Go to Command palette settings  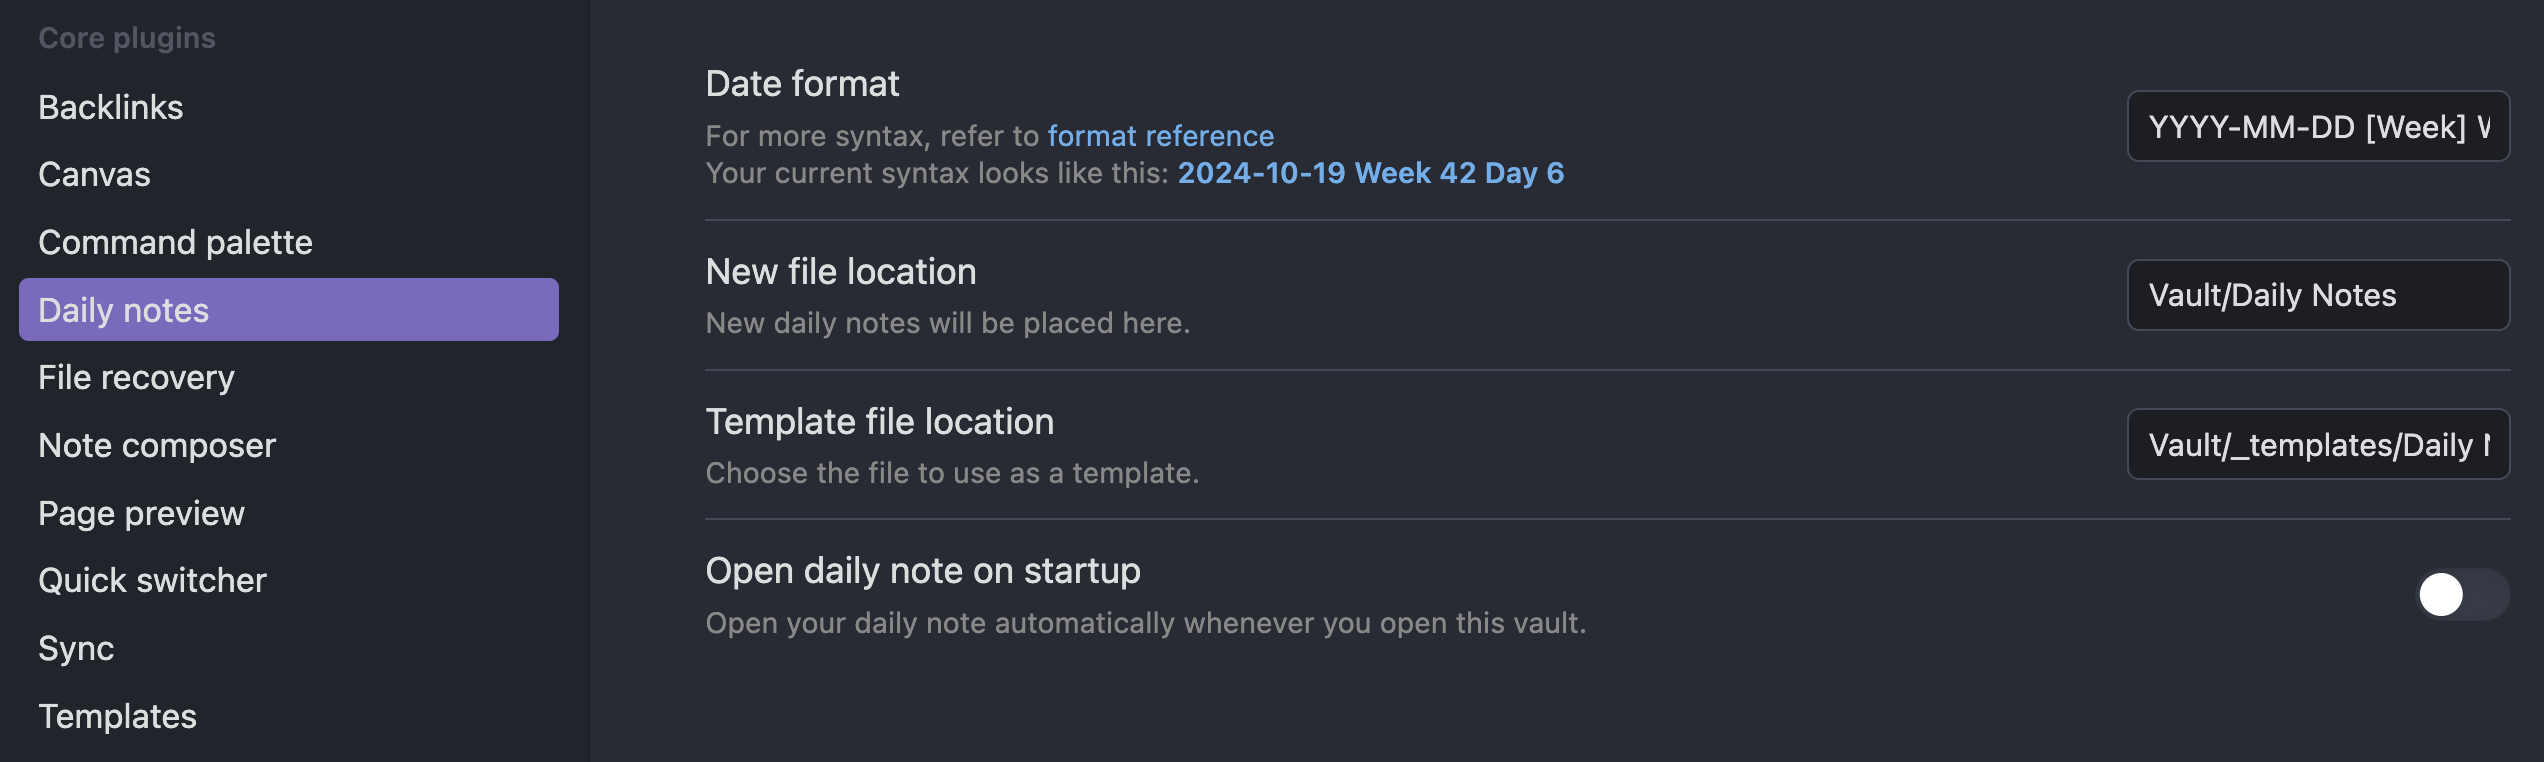click(175, 242)
